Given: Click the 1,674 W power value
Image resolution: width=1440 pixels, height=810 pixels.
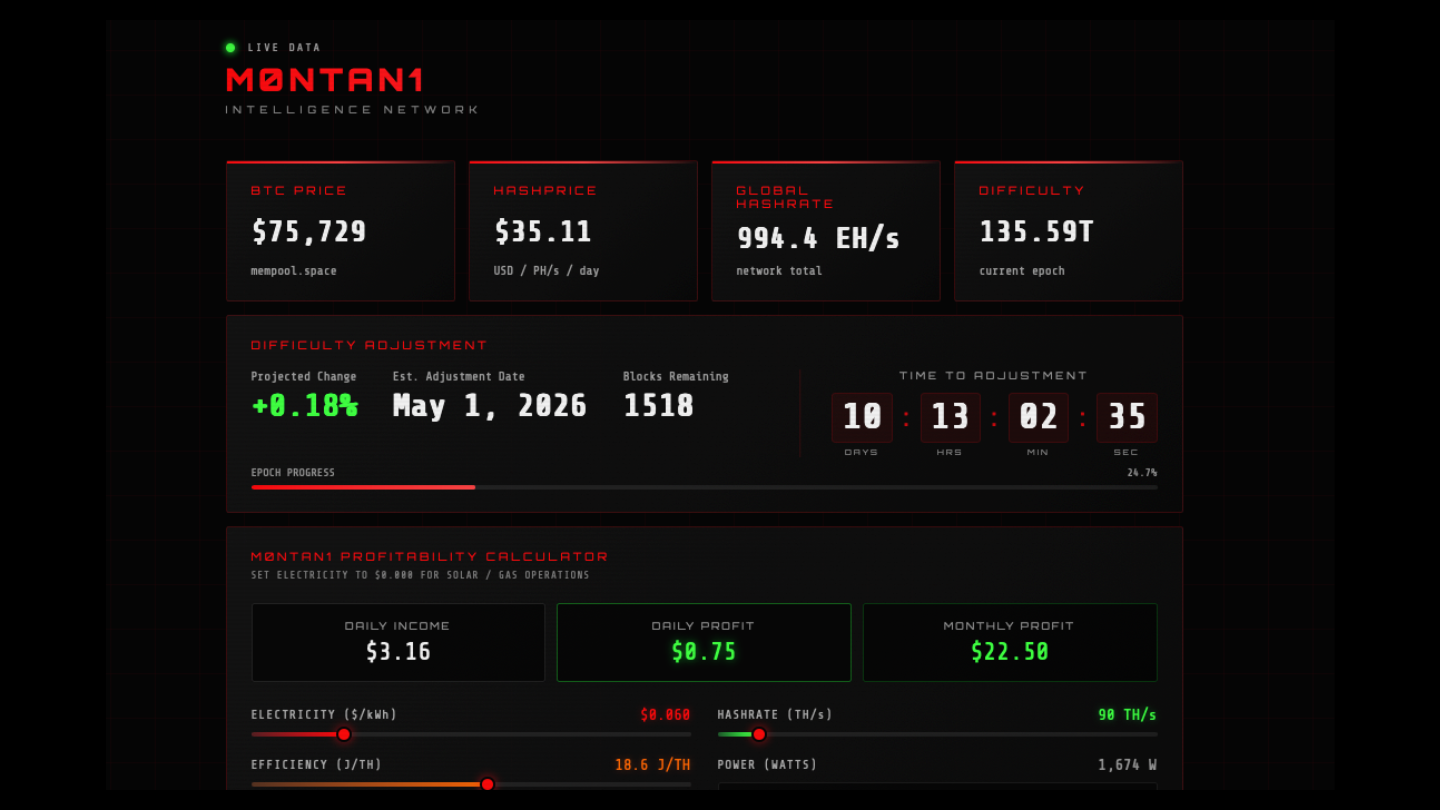Looking at the screenshot, I should click(x=1127, y=765).
